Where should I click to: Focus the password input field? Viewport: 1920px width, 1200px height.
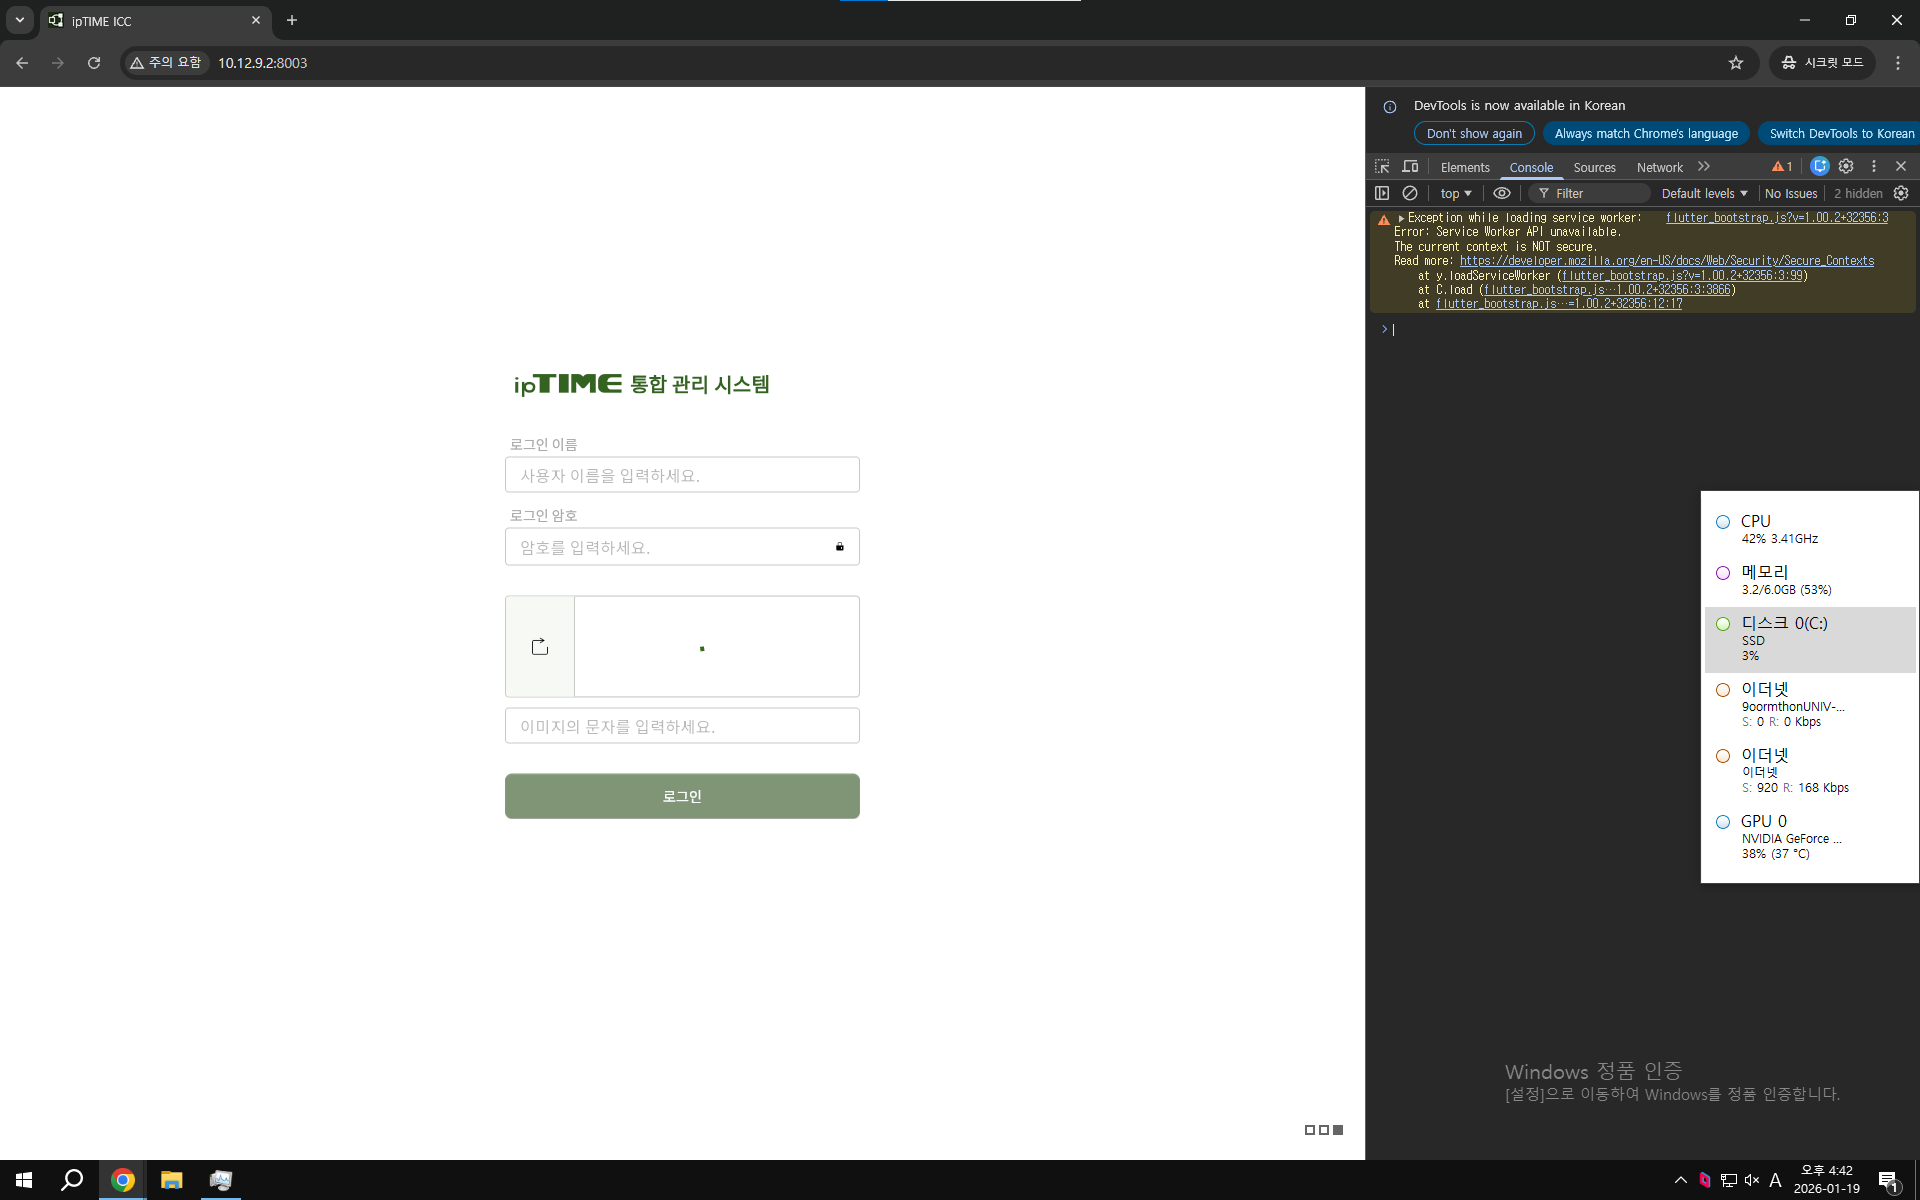pos(682,547)
